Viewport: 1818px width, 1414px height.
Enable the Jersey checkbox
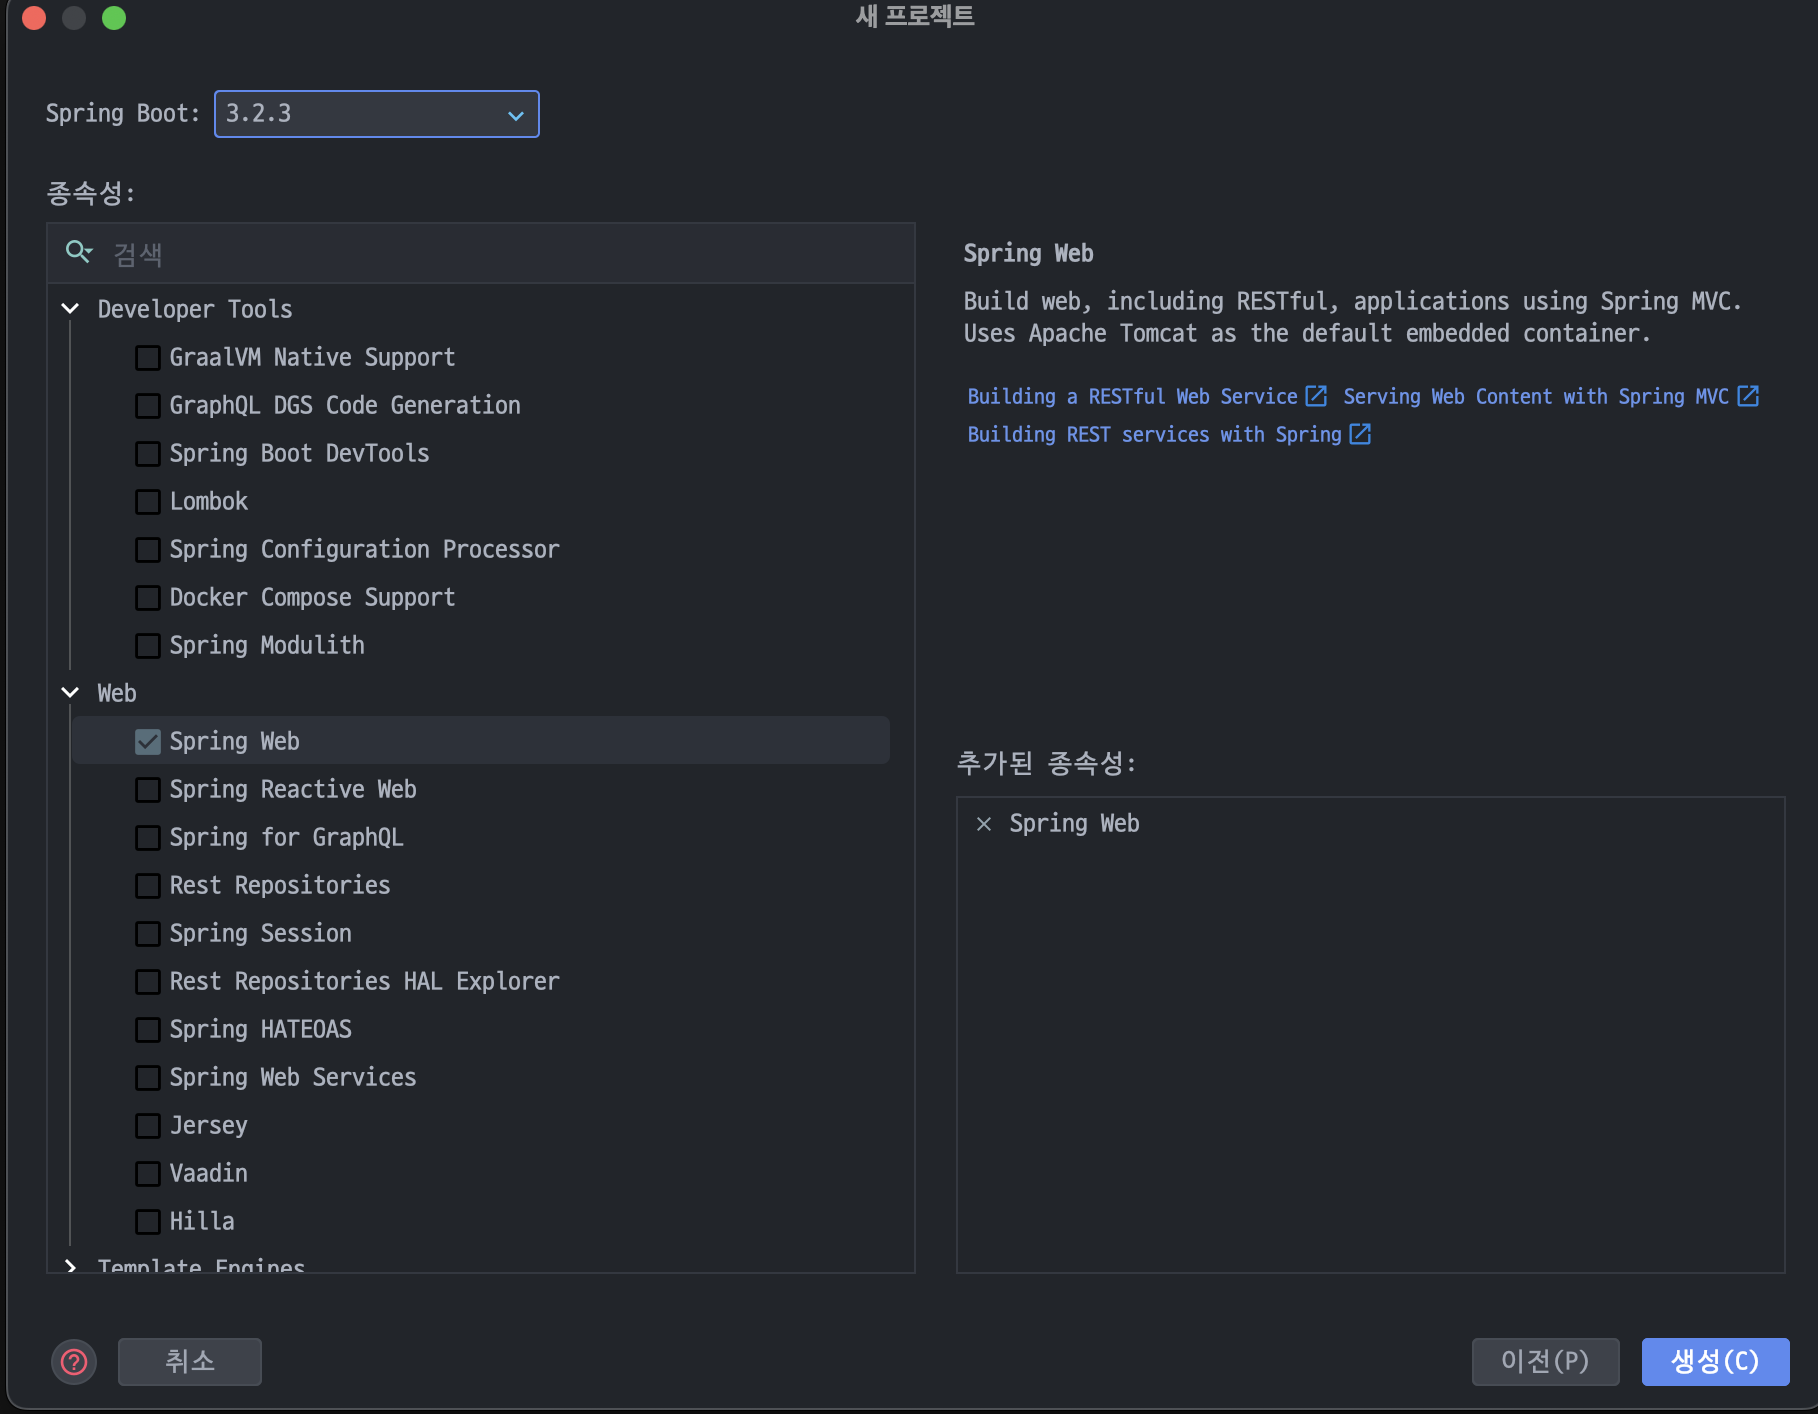click(148, 1126)
